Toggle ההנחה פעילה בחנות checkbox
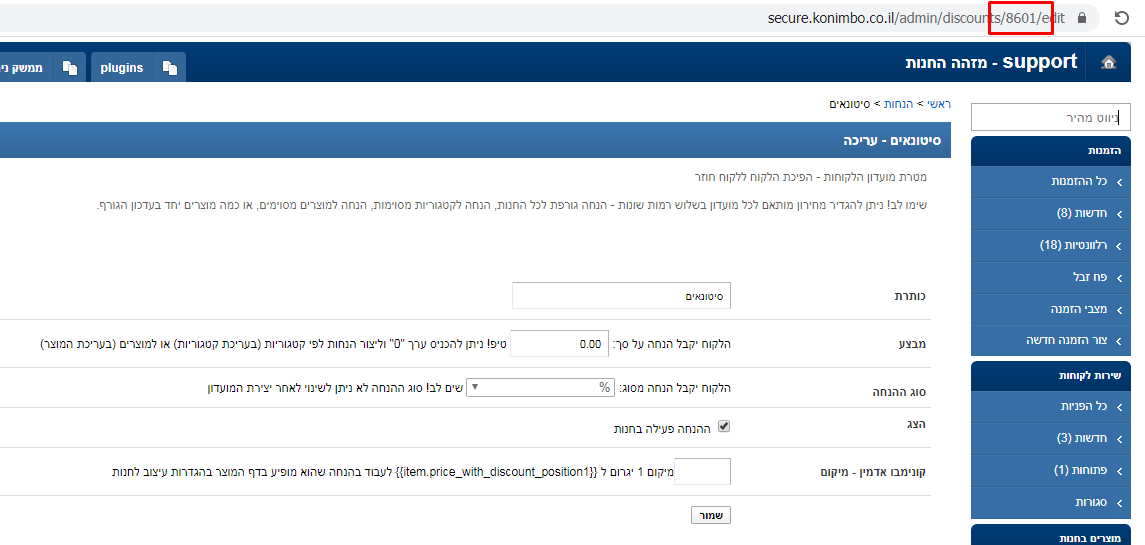1145x545 pixels. (x=724, y=427)
